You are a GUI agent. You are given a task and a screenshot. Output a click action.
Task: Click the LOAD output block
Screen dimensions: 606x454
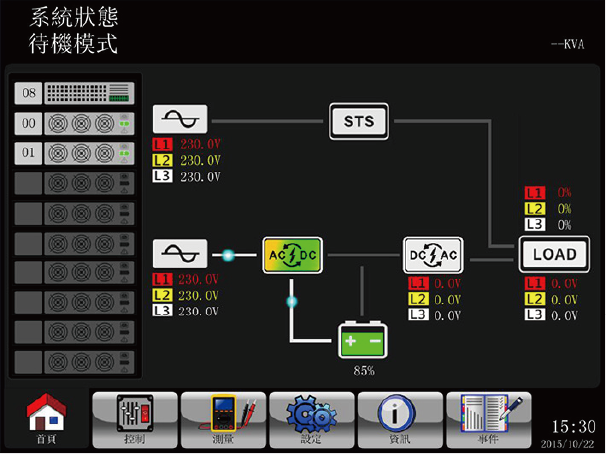tap(553, 254)
